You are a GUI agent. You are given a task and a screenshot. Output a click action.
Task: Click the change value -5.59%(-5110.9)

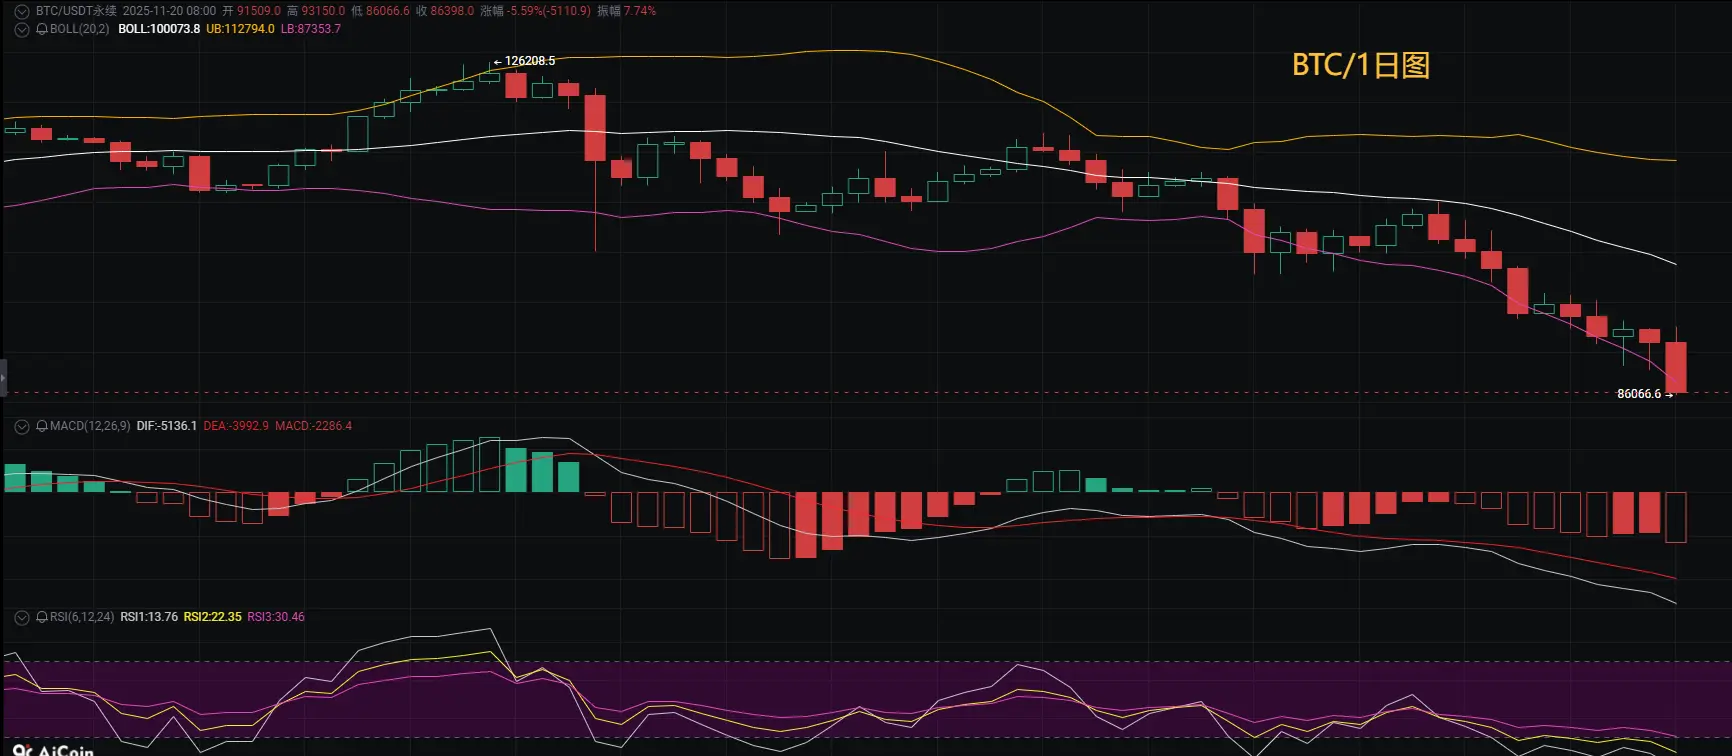tap(549, 11)
